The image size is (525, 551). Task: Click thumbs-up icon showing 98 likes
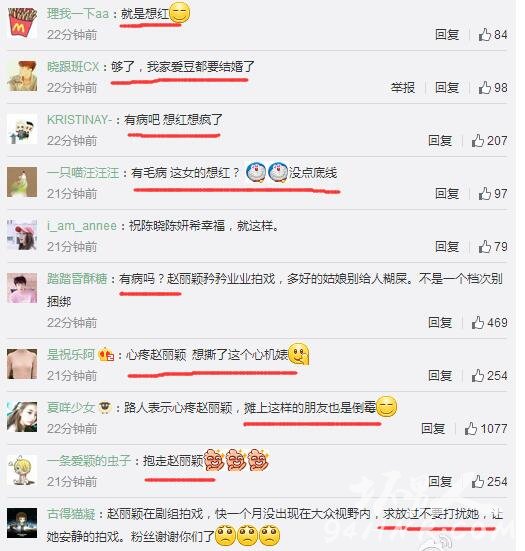point(485,87)
